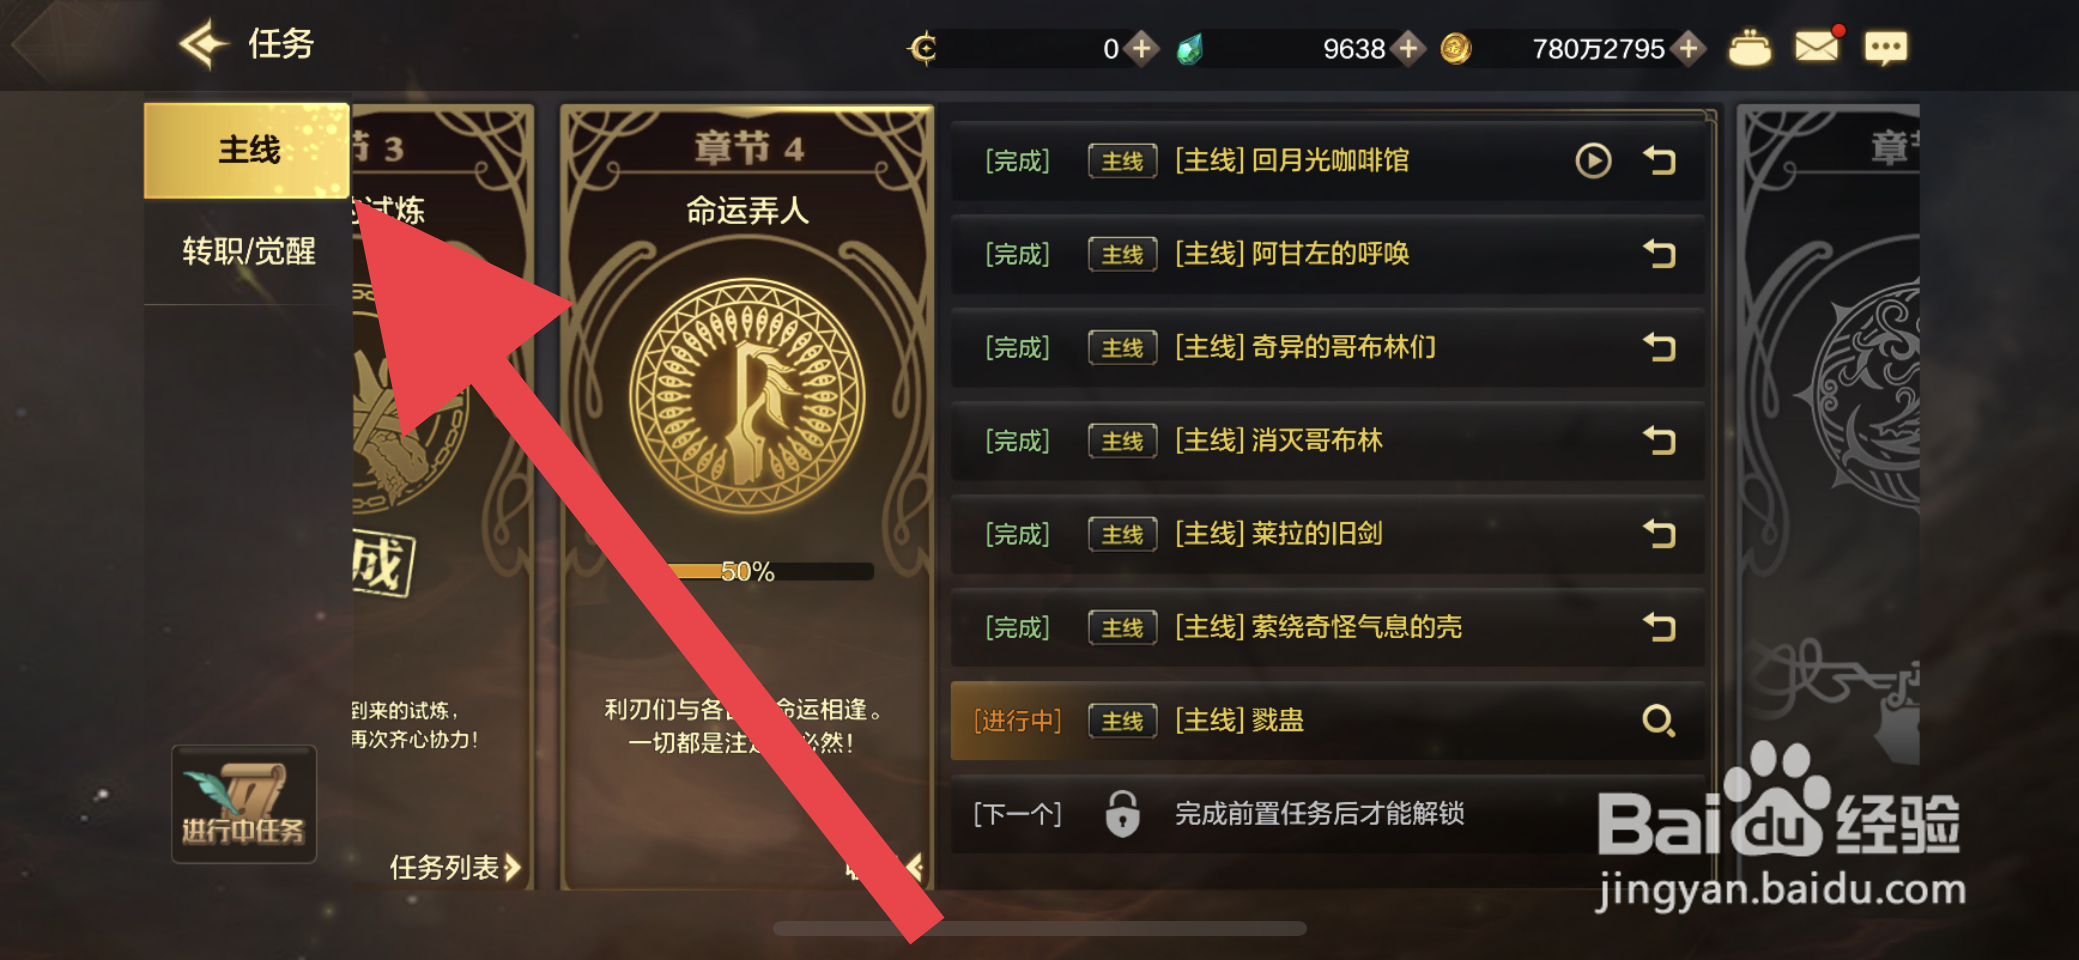The height and width of the screenshot is (960, 2079).
Task: Open the gold pouch shop icon
Action: [1749, 47]
